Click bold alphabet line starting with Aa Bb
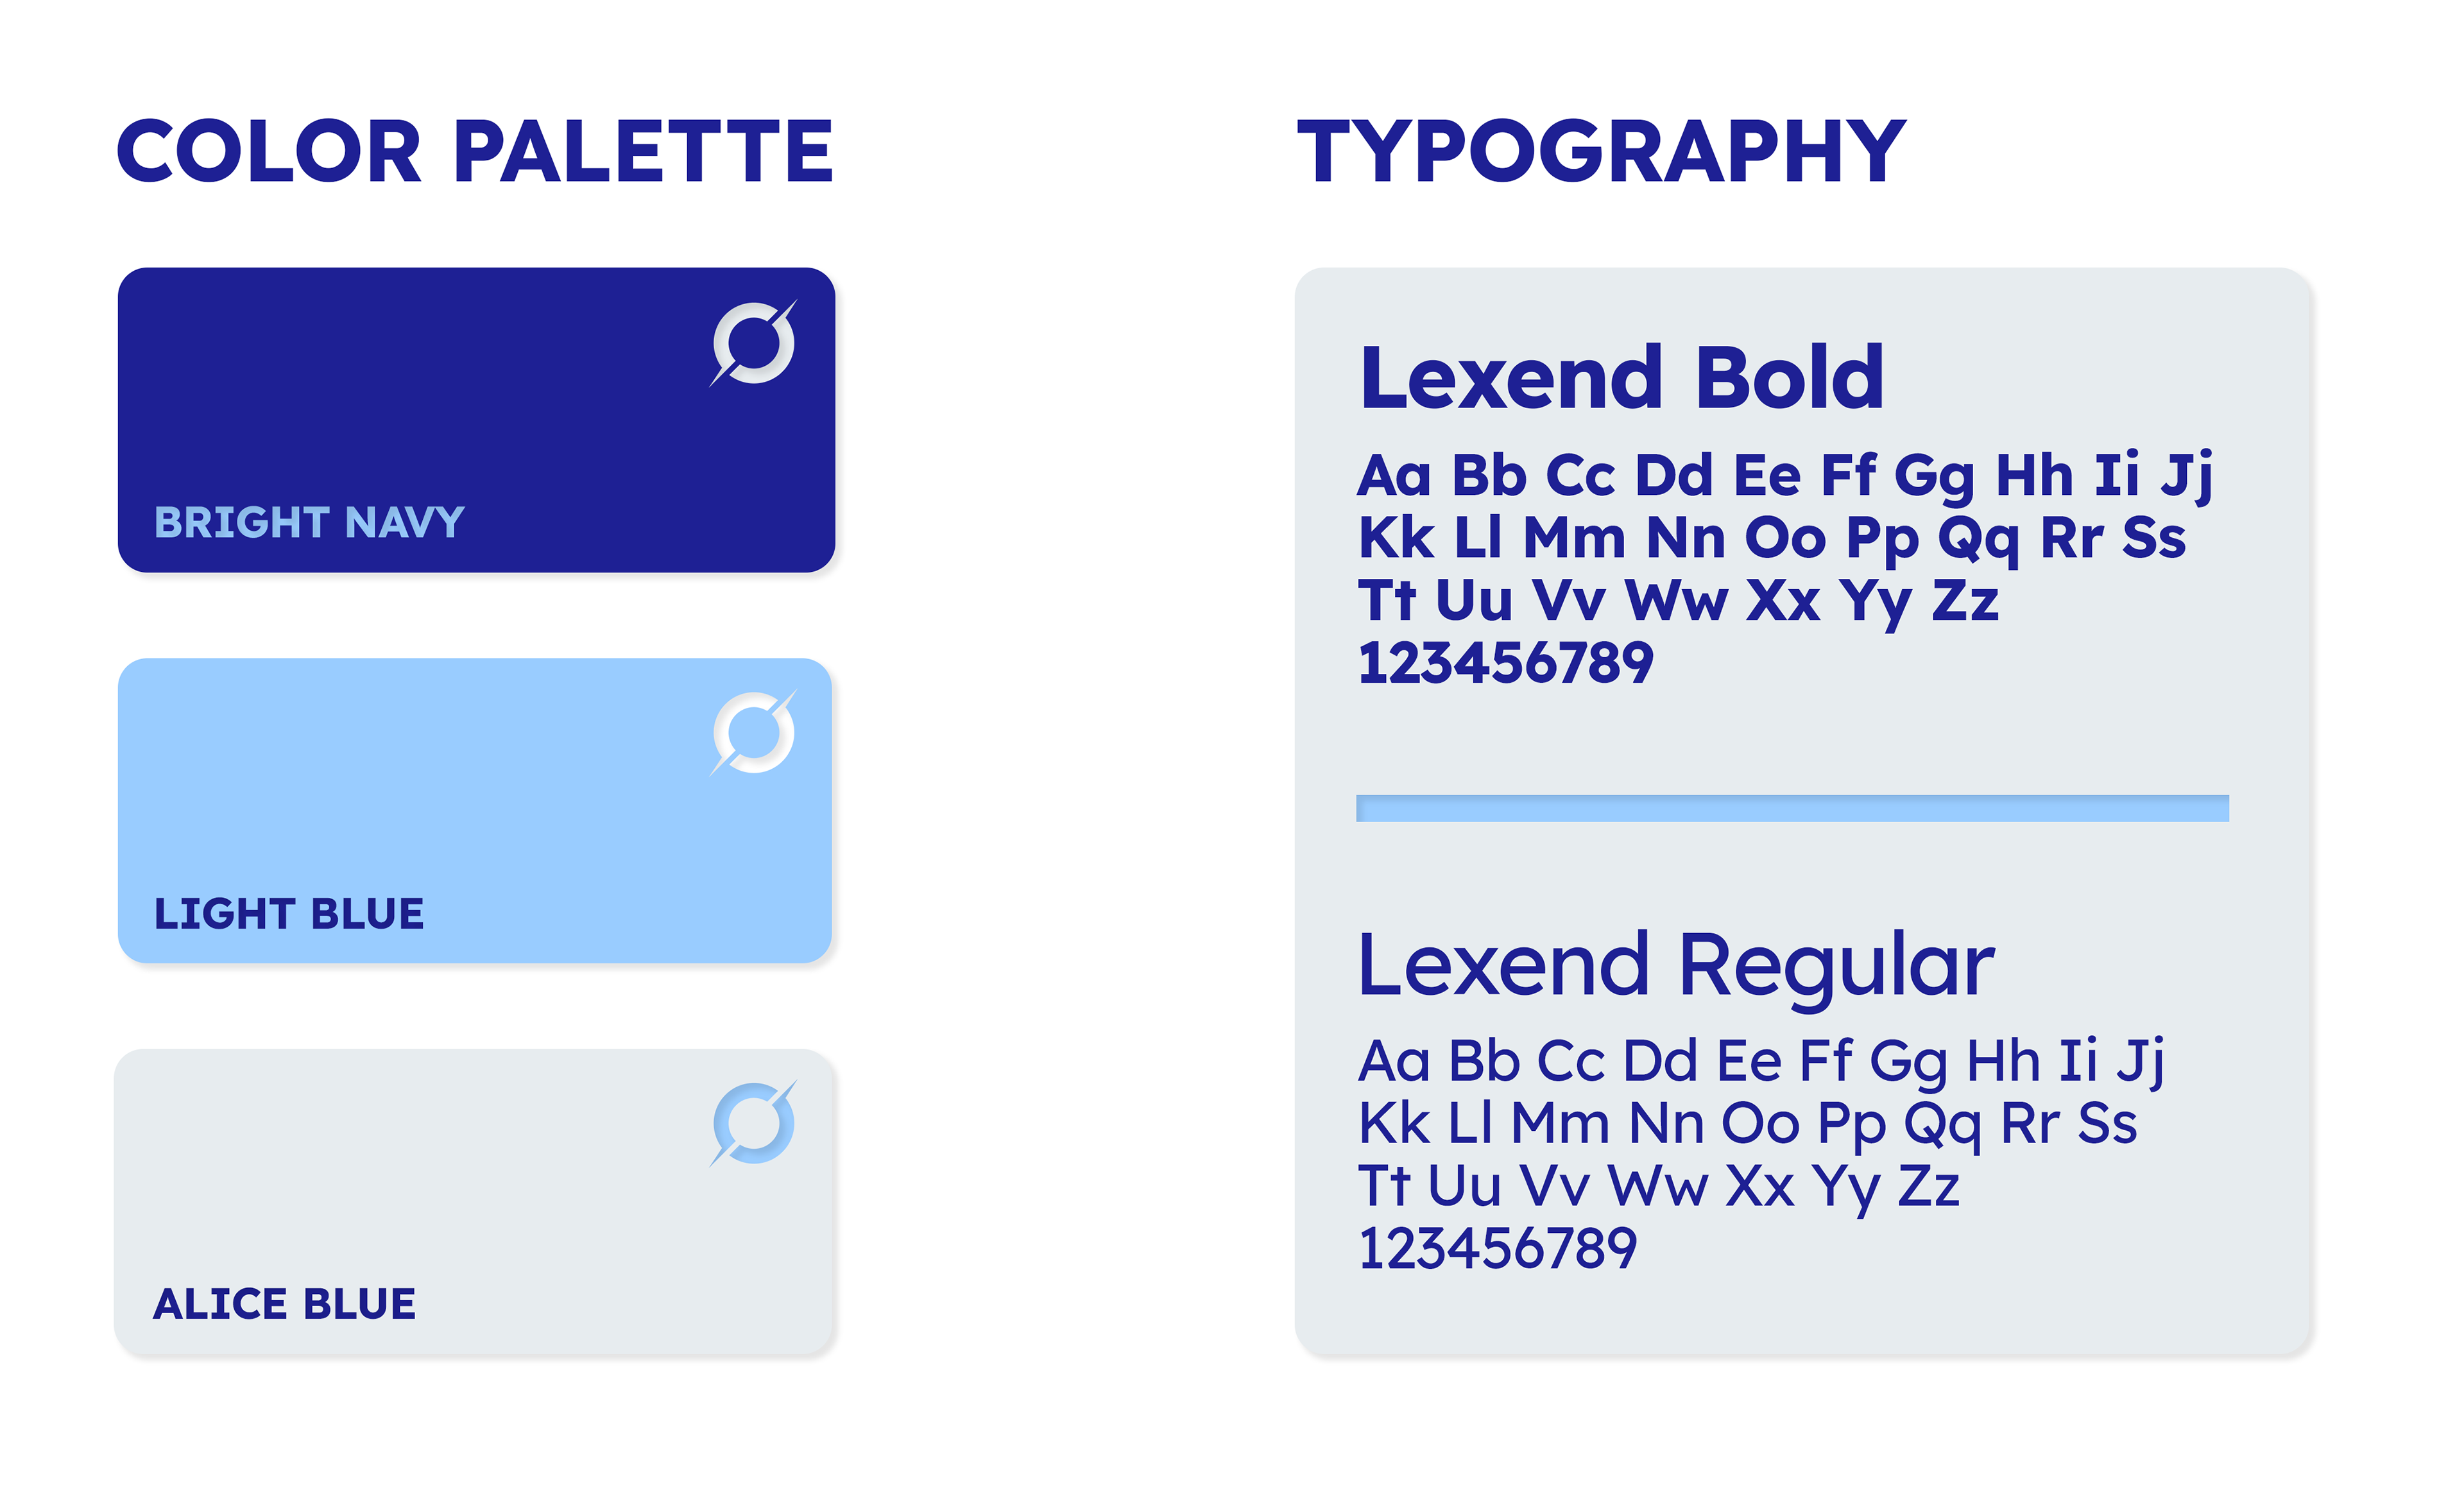 [x=1785, y=476]
